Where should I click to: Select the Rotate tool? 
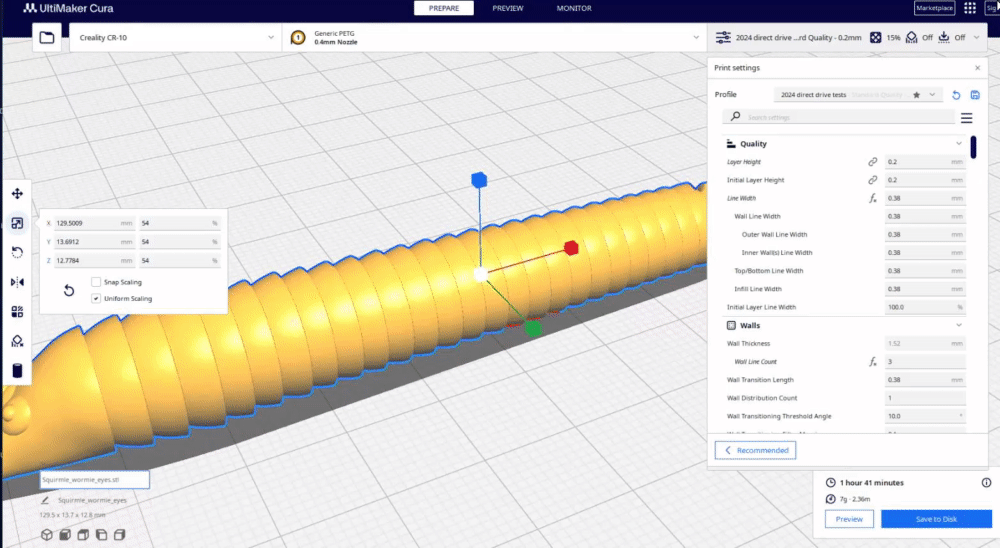pyautogui.click(x=17, y=253)
